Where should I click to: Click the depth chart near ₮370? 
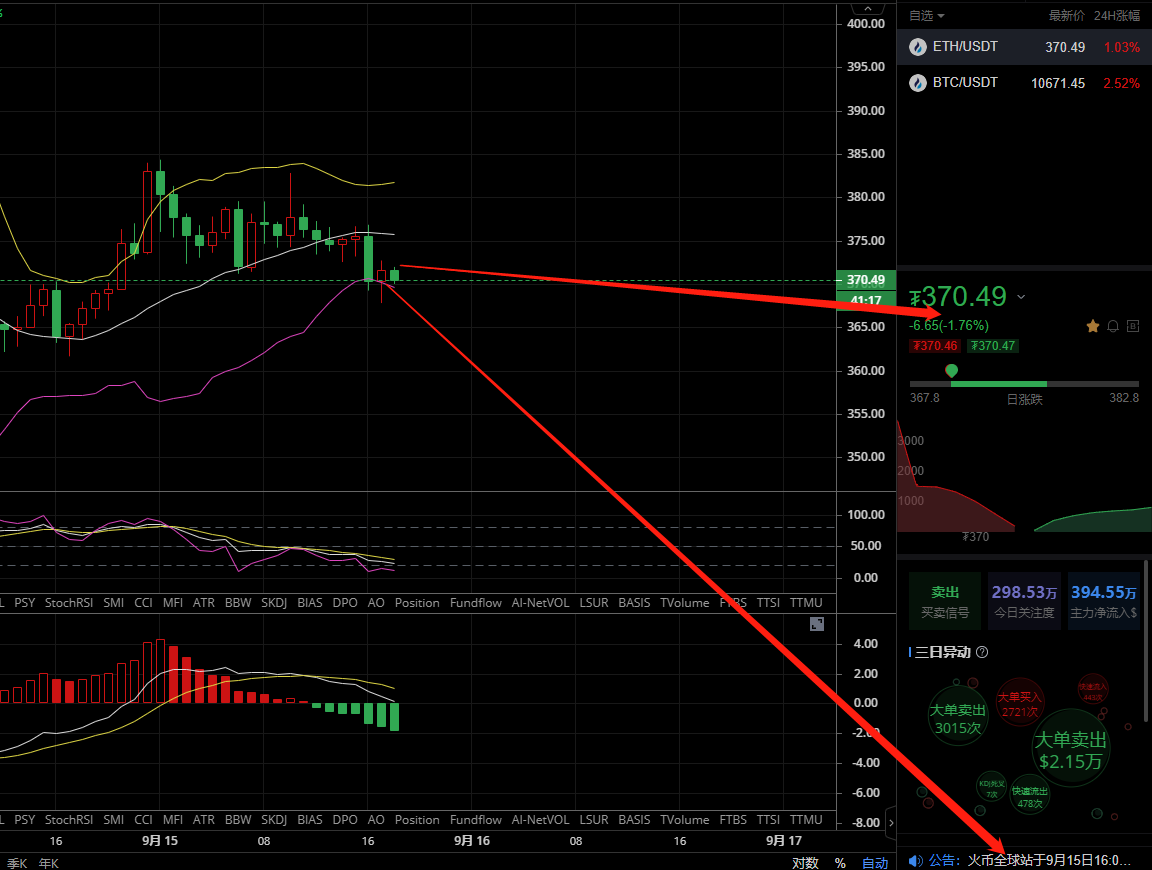click(1024, 478)
